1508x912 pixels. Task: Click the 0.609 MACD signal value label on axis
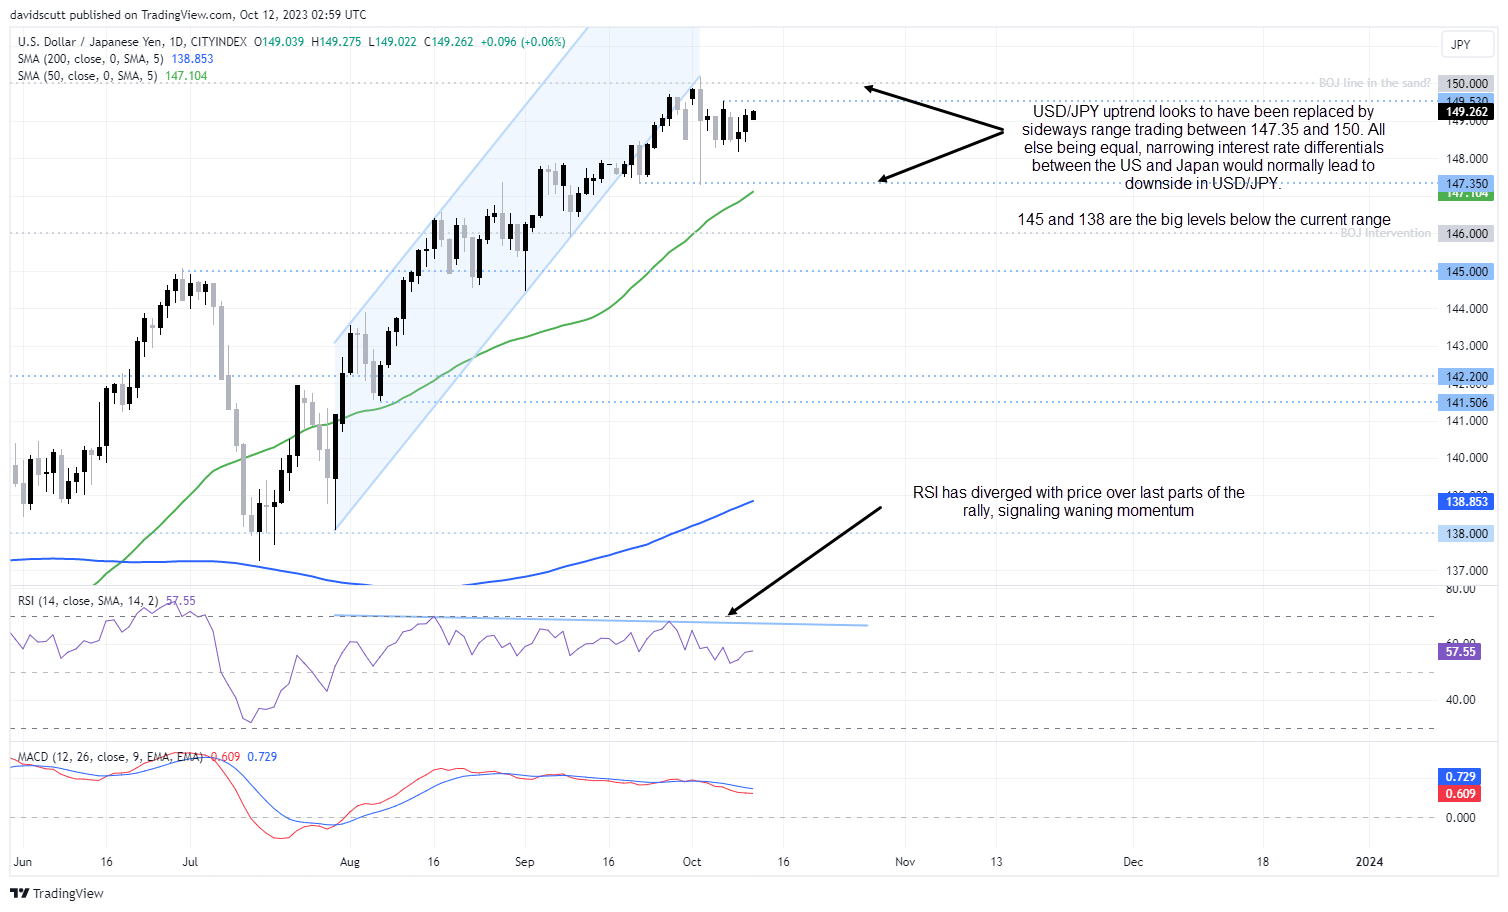coord(1460,793)
